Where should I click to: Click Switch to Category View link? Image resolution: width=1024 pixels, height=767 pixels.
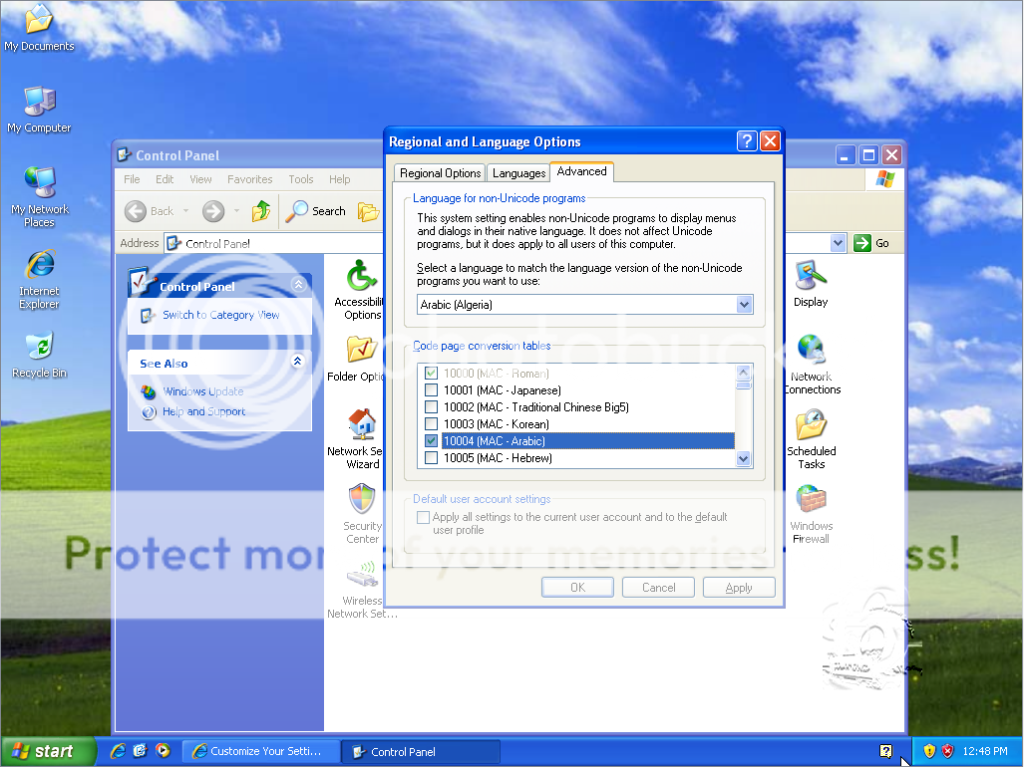pos(221,315)
